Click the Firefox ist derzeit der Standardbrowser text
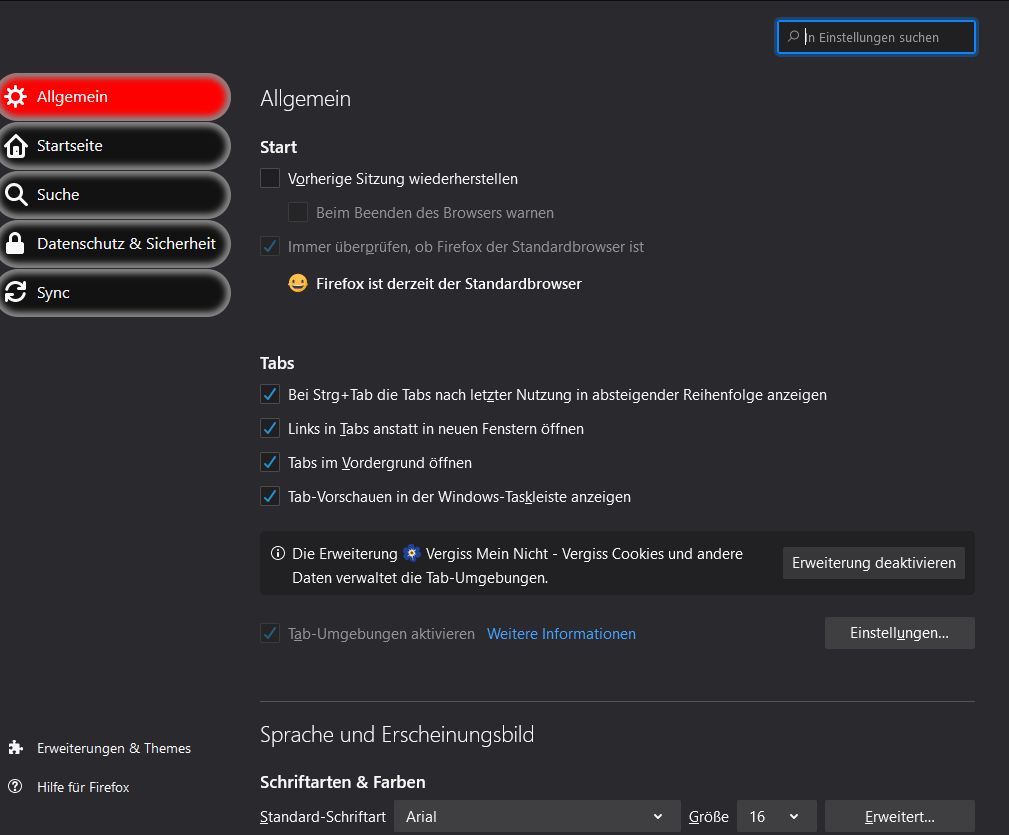The width and height of the screenshot is (1009, 835). (x=449, y=284)
